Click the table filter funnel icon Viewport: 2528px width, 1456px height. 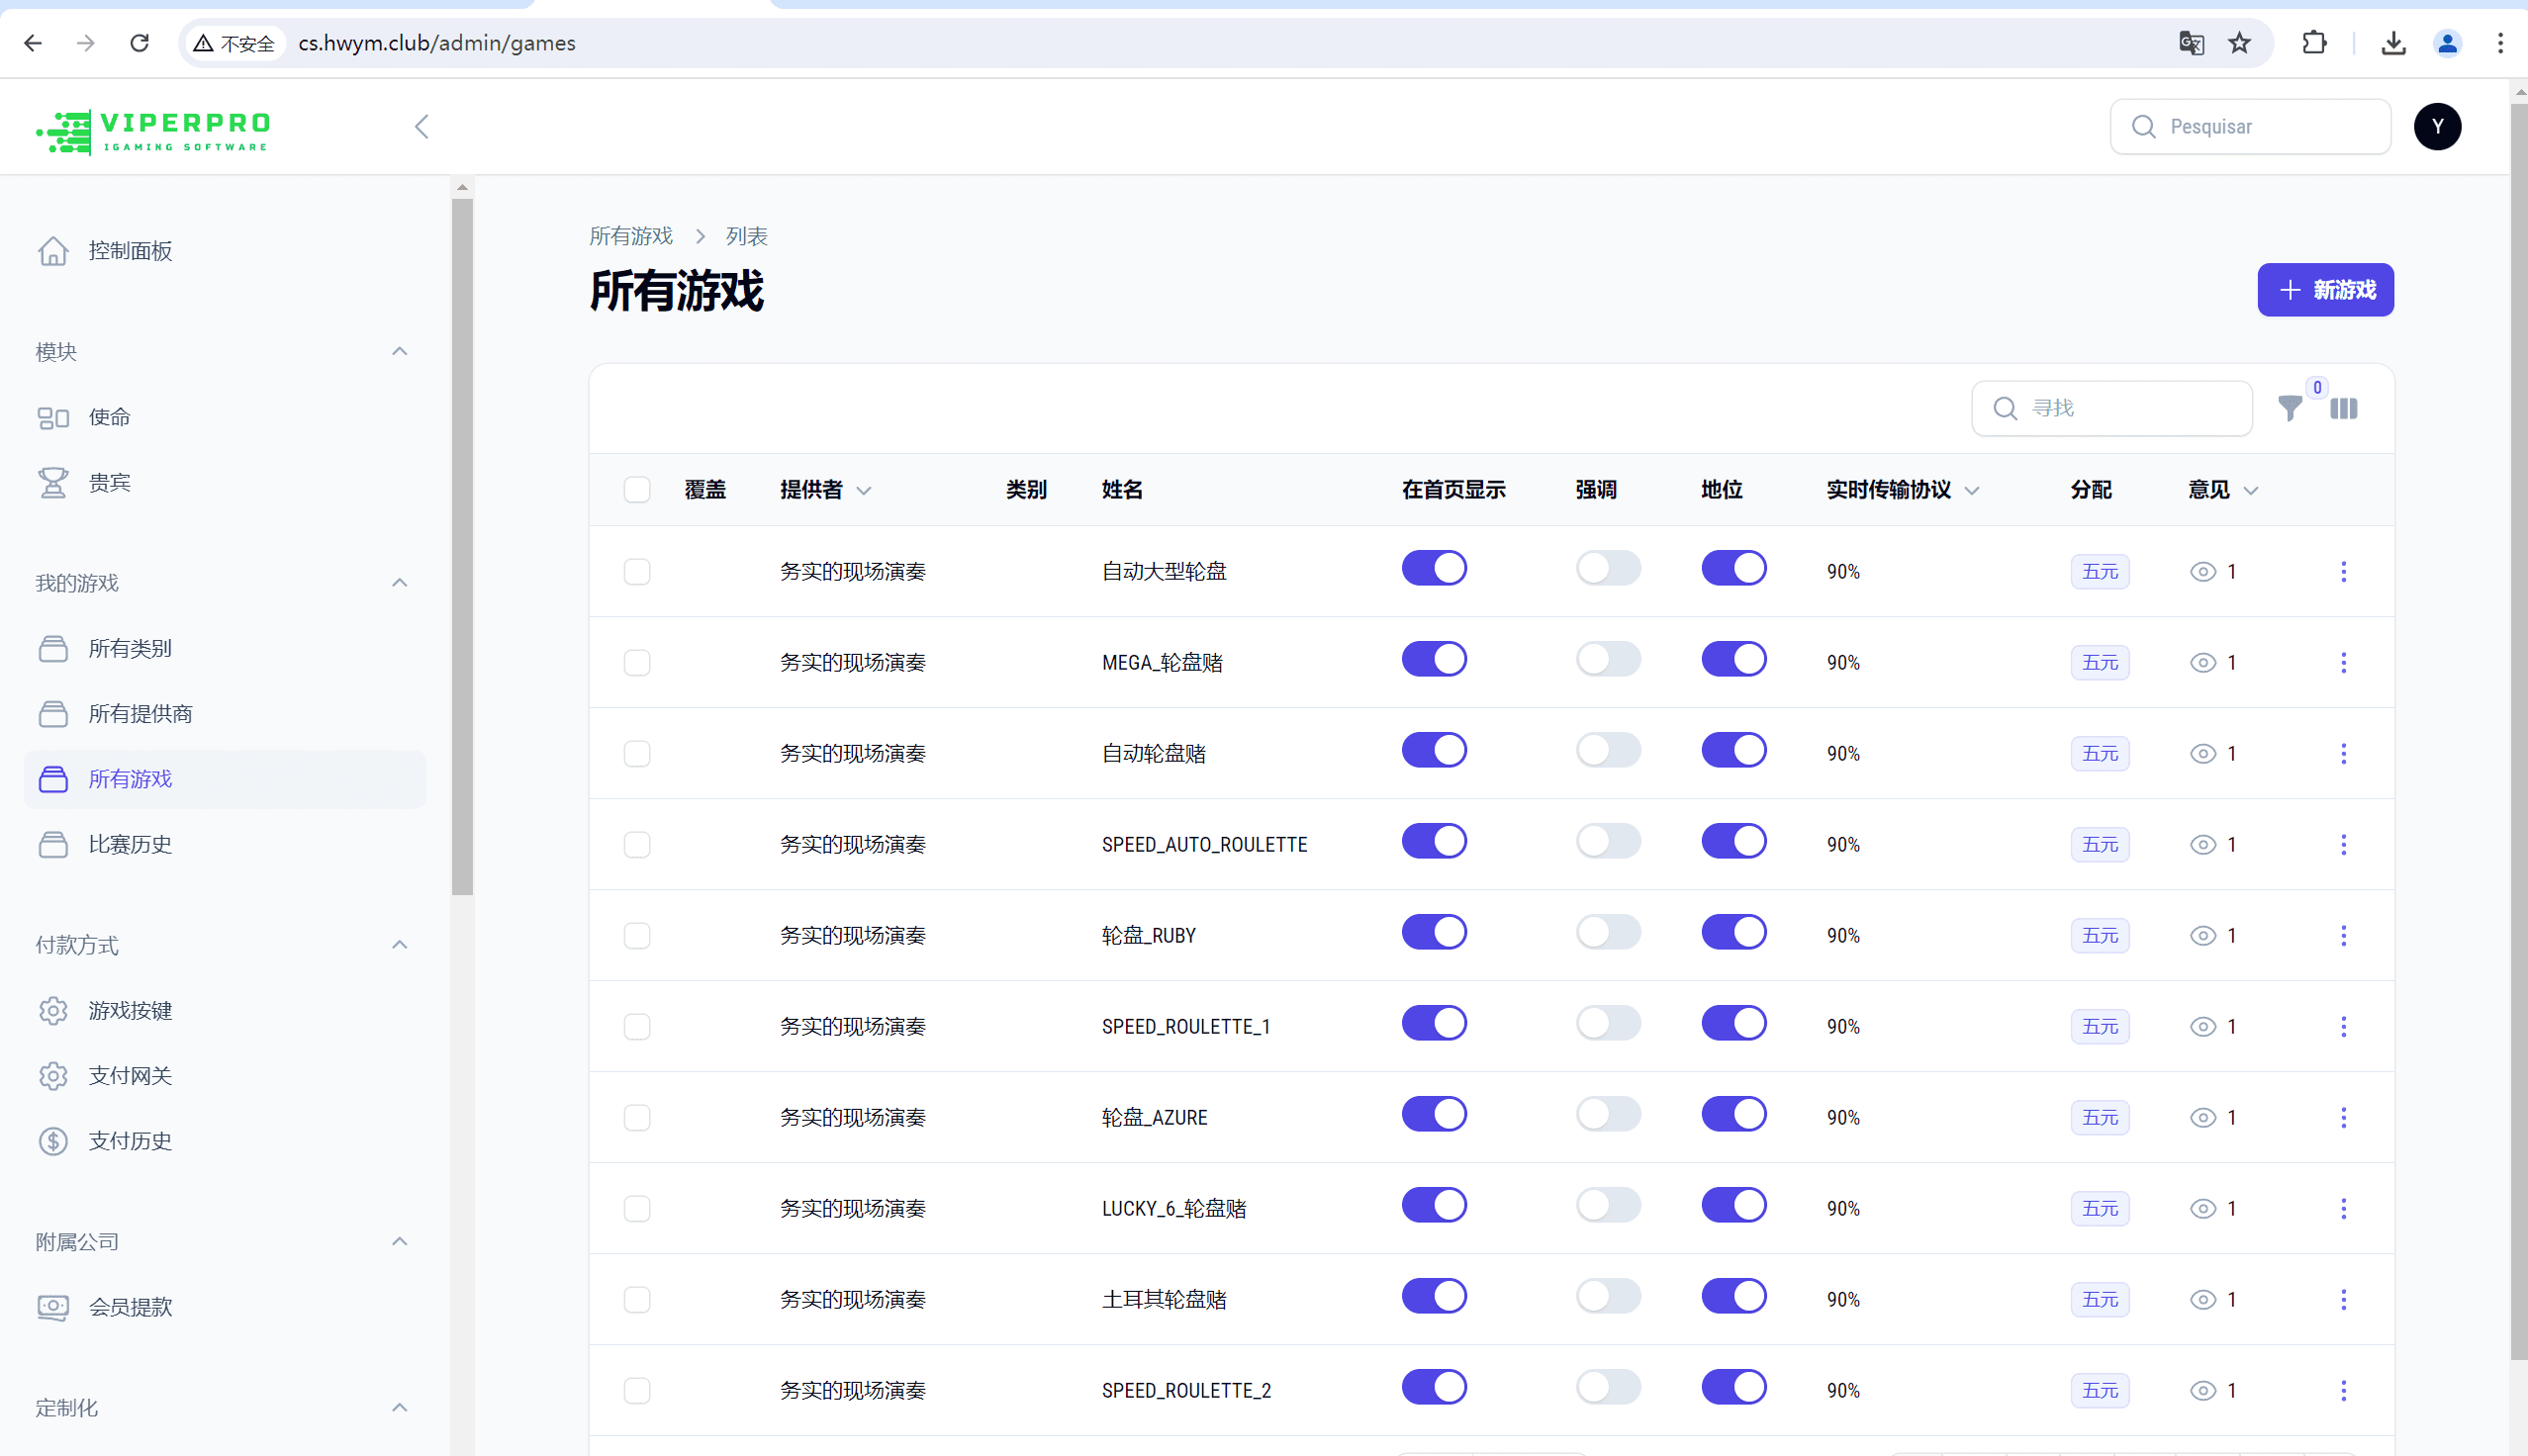(2289, 409)
